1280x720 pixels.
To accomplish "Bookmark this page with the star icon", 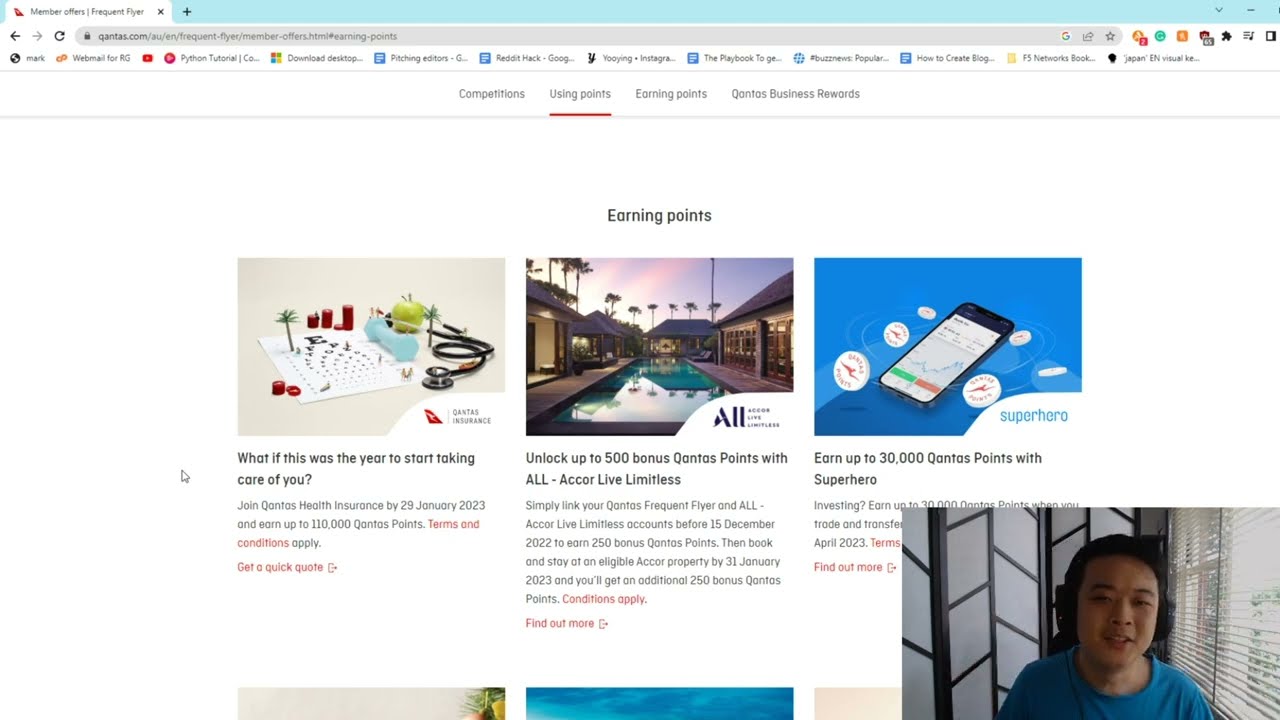I will [x=1110, y=36].
